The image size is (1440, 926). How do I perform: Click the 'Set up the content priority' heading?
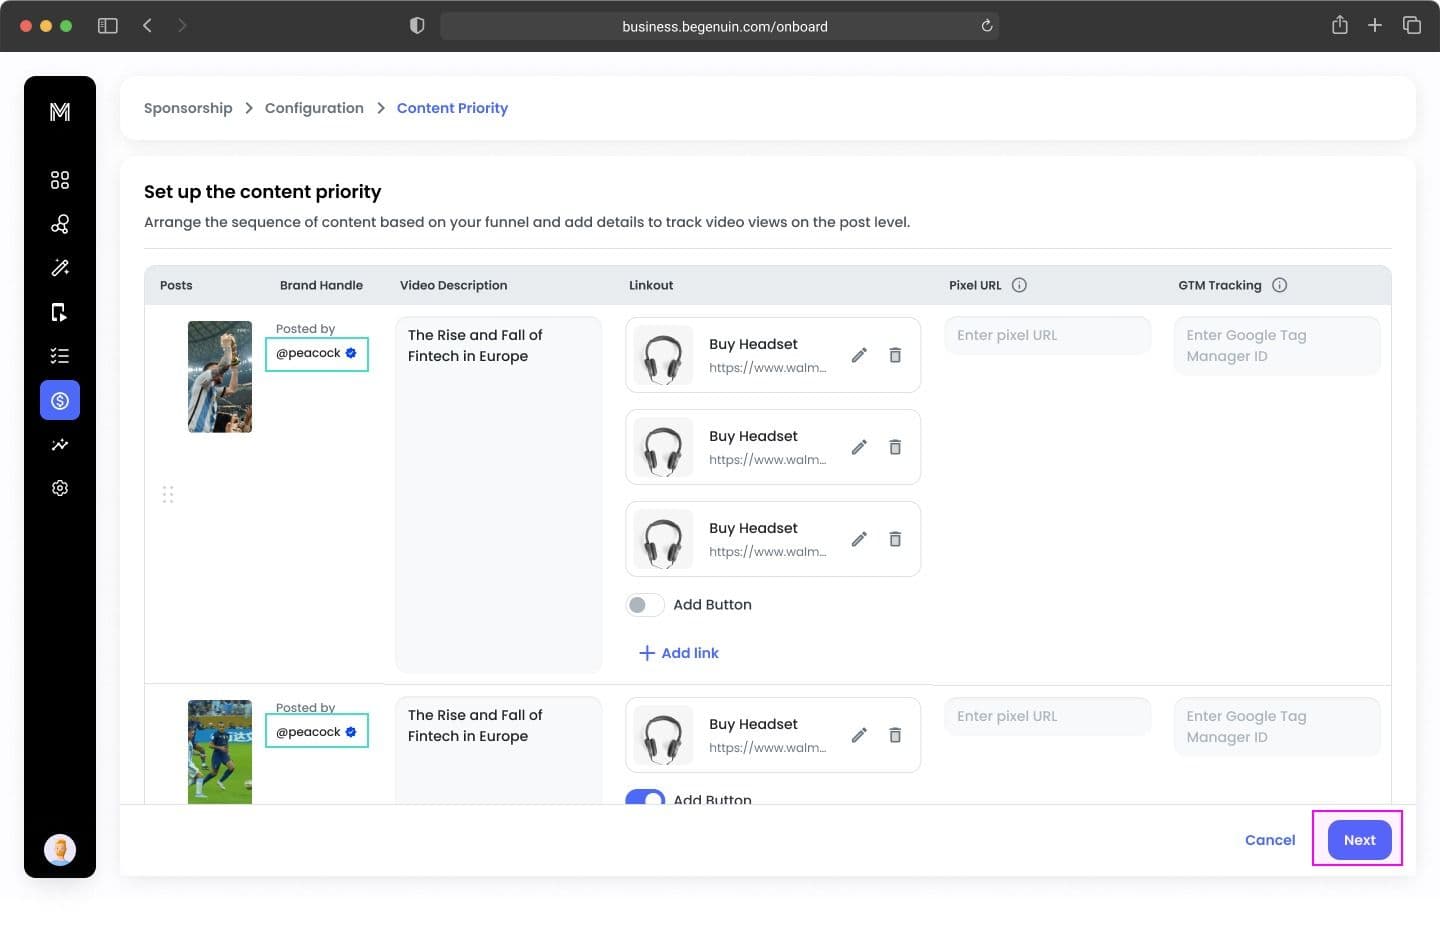[x=263, y=192]
